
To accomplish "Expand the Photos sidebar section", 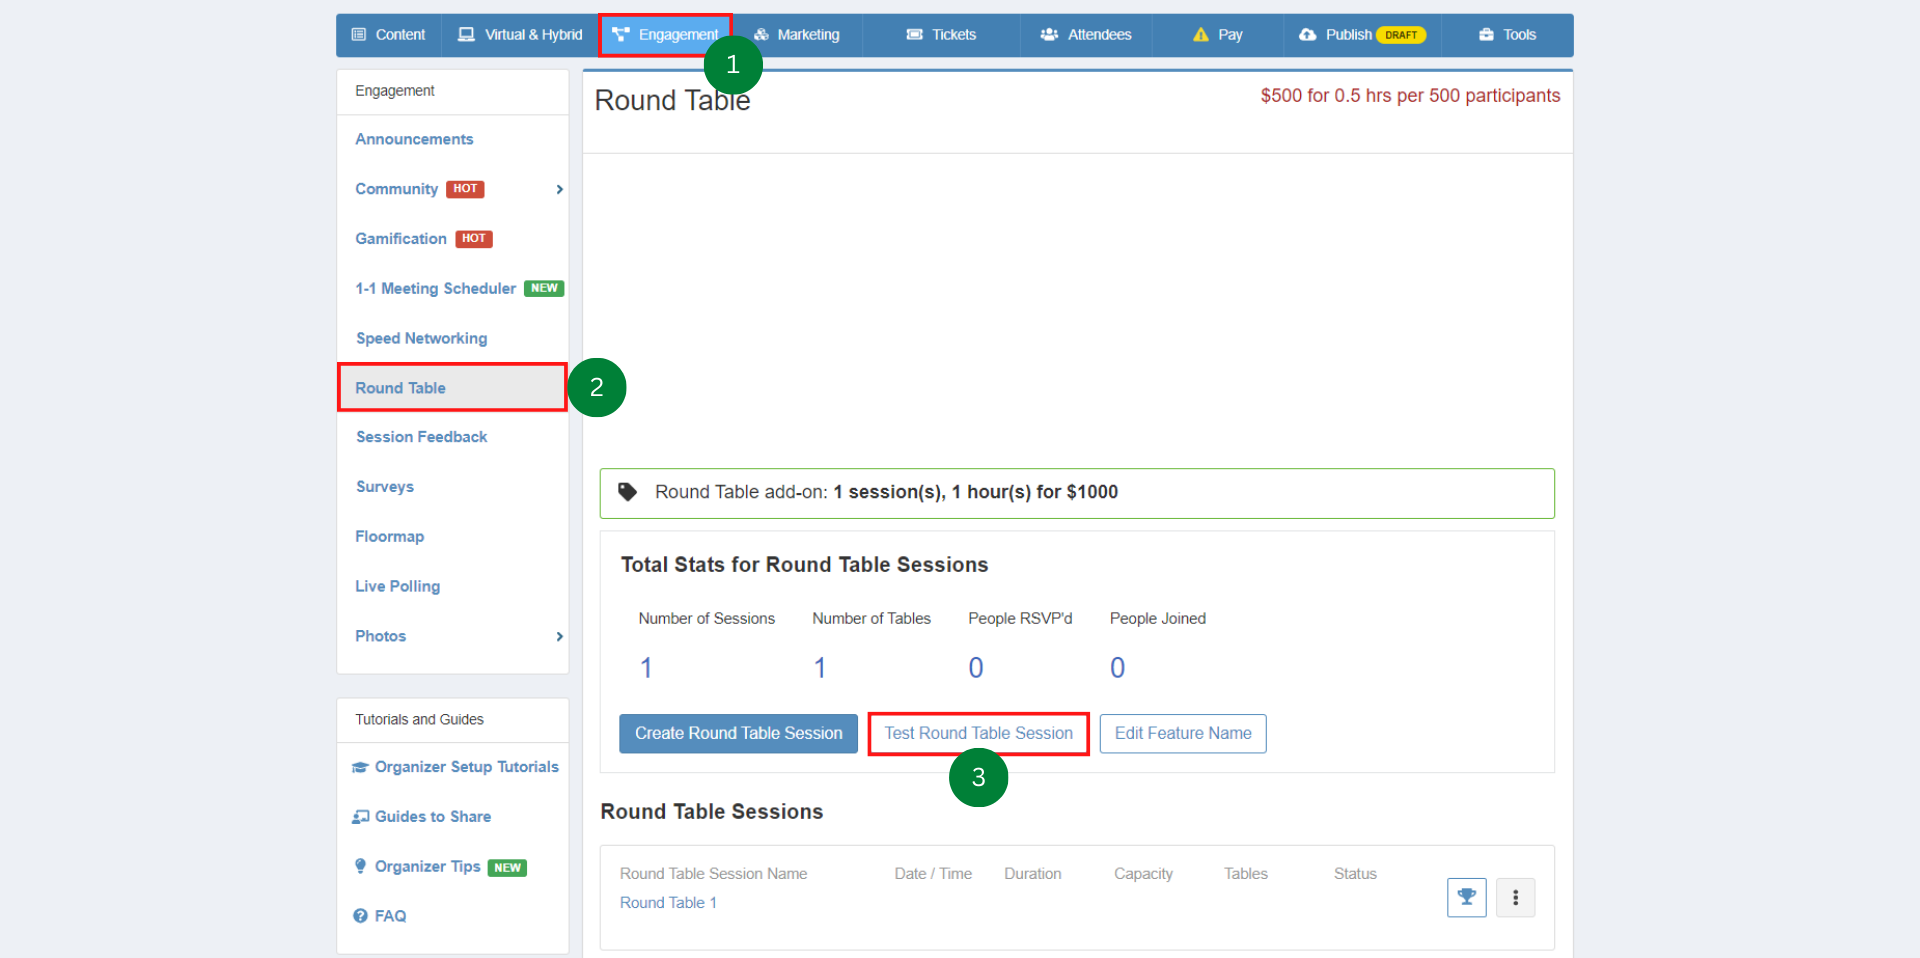I will (x=559, y=636).
